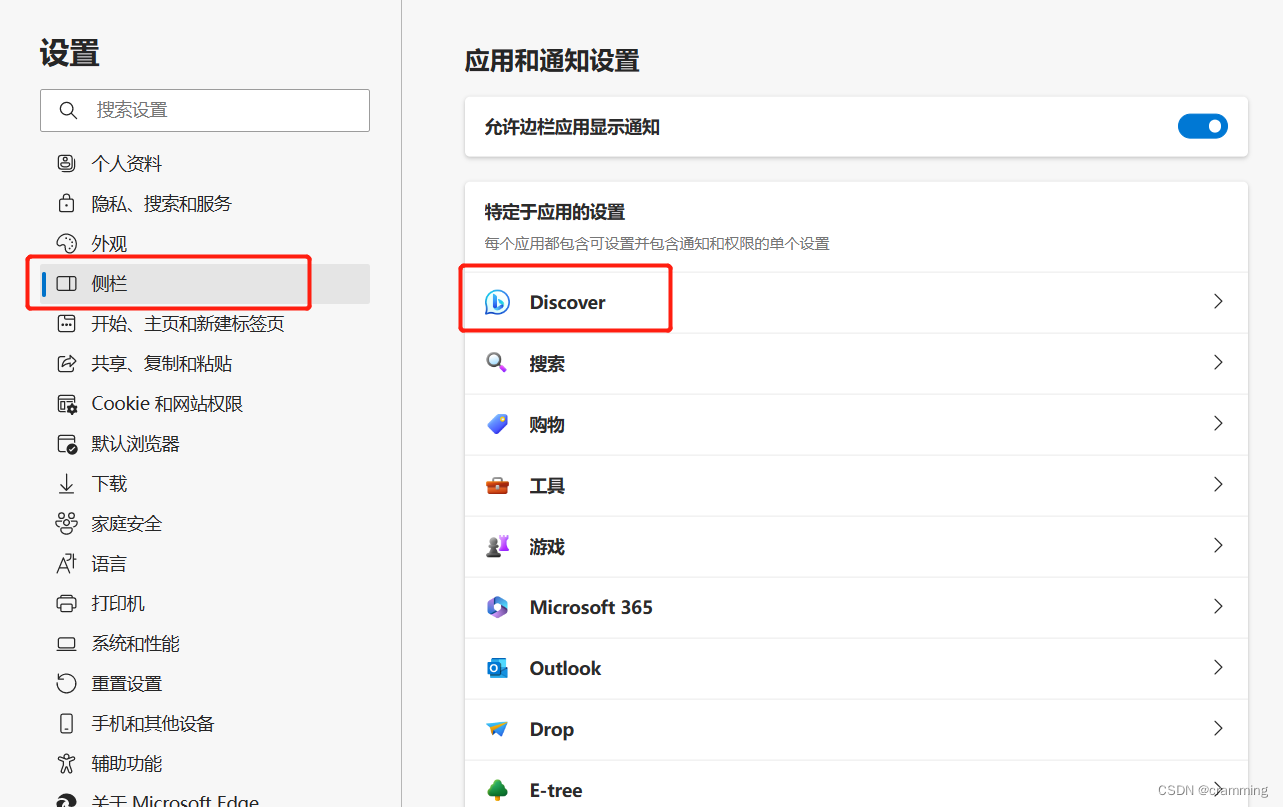Click the sidebar icon next to 侧栏
This screenshot has height=807, width=1283.
point(66,284)
